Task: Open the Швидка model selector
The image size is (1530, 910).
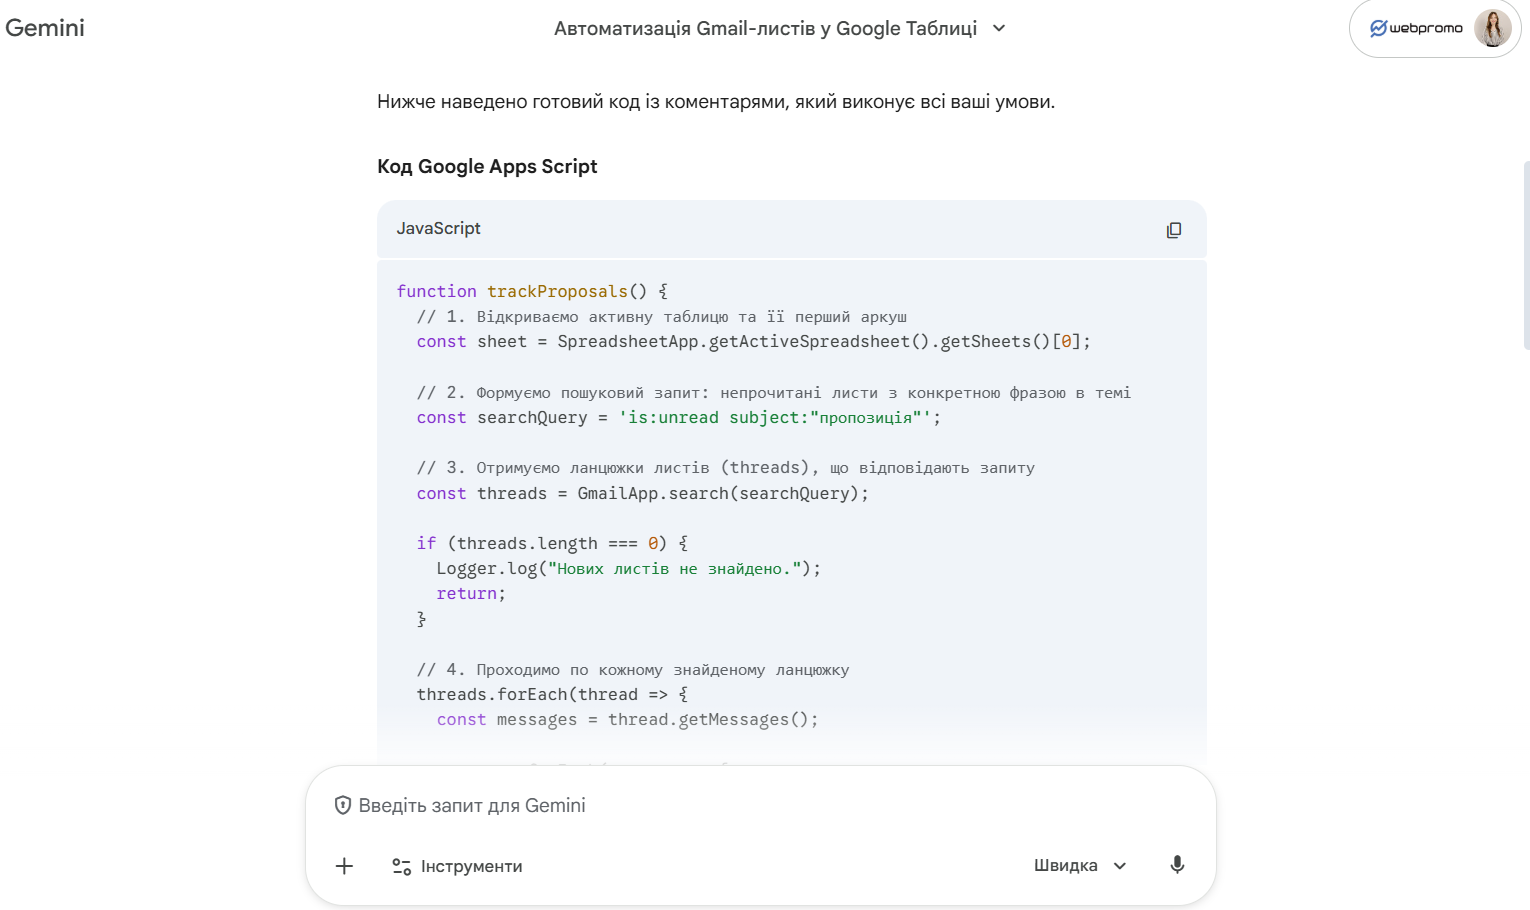Action: point(1080,866)
